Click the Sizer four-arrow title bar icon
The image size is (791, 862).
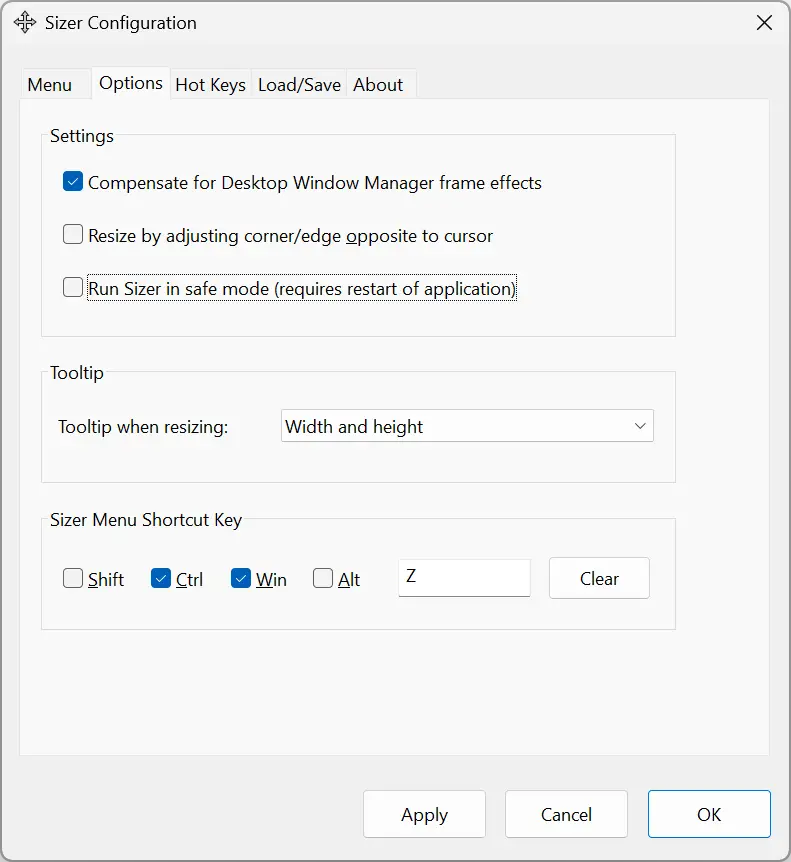coord(25,23)
